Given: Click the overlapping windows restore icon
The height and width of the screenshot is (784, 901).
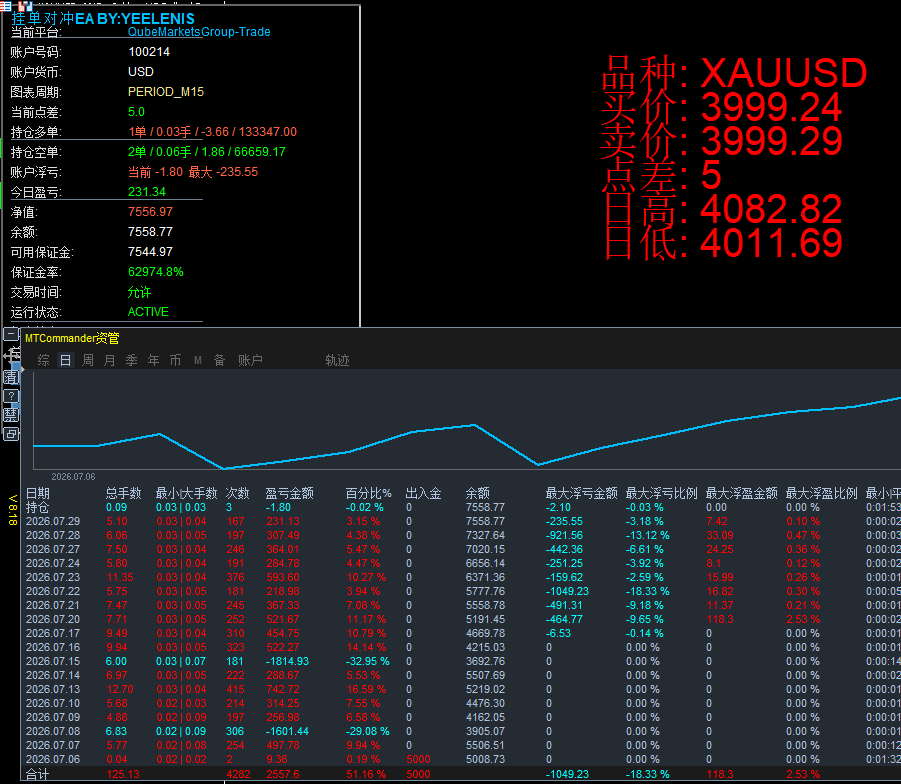Looking at the screenshot, I should [x=11, y=434].
